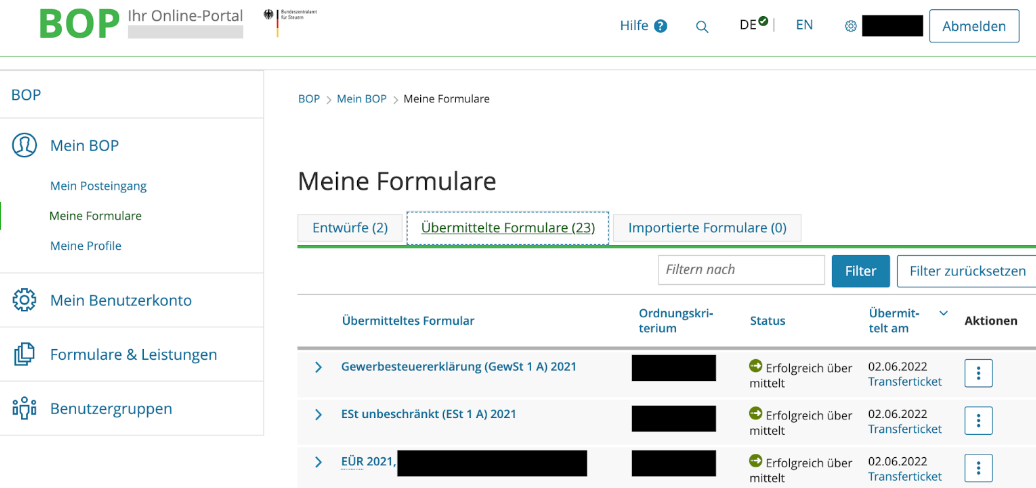
Task: Go to BOP in breadcrumb
Action: pyautogui.click(x=309, y=99)
